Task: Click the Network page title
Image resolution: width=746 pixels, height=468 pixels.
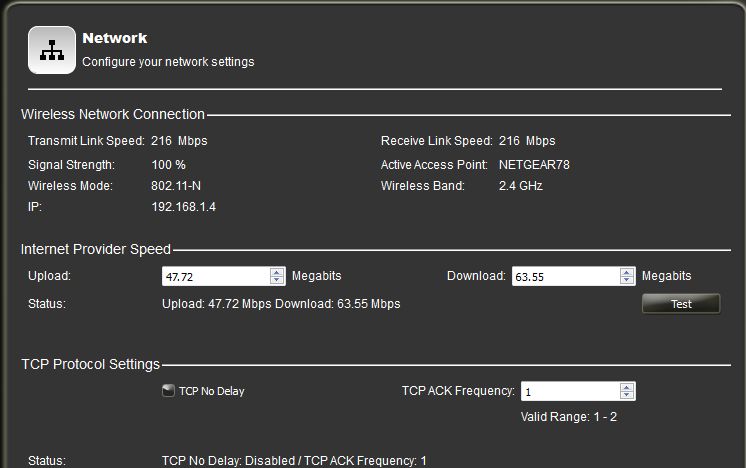Action: tap(115, 38)
